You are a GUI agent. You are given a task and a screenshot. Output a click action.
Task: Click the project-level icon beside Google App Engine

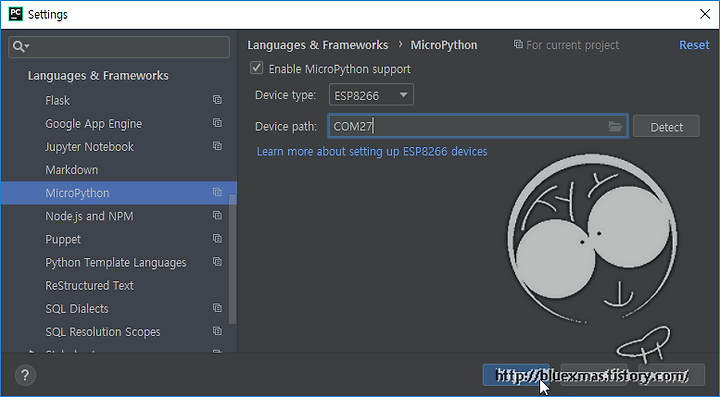click(217, 123)
